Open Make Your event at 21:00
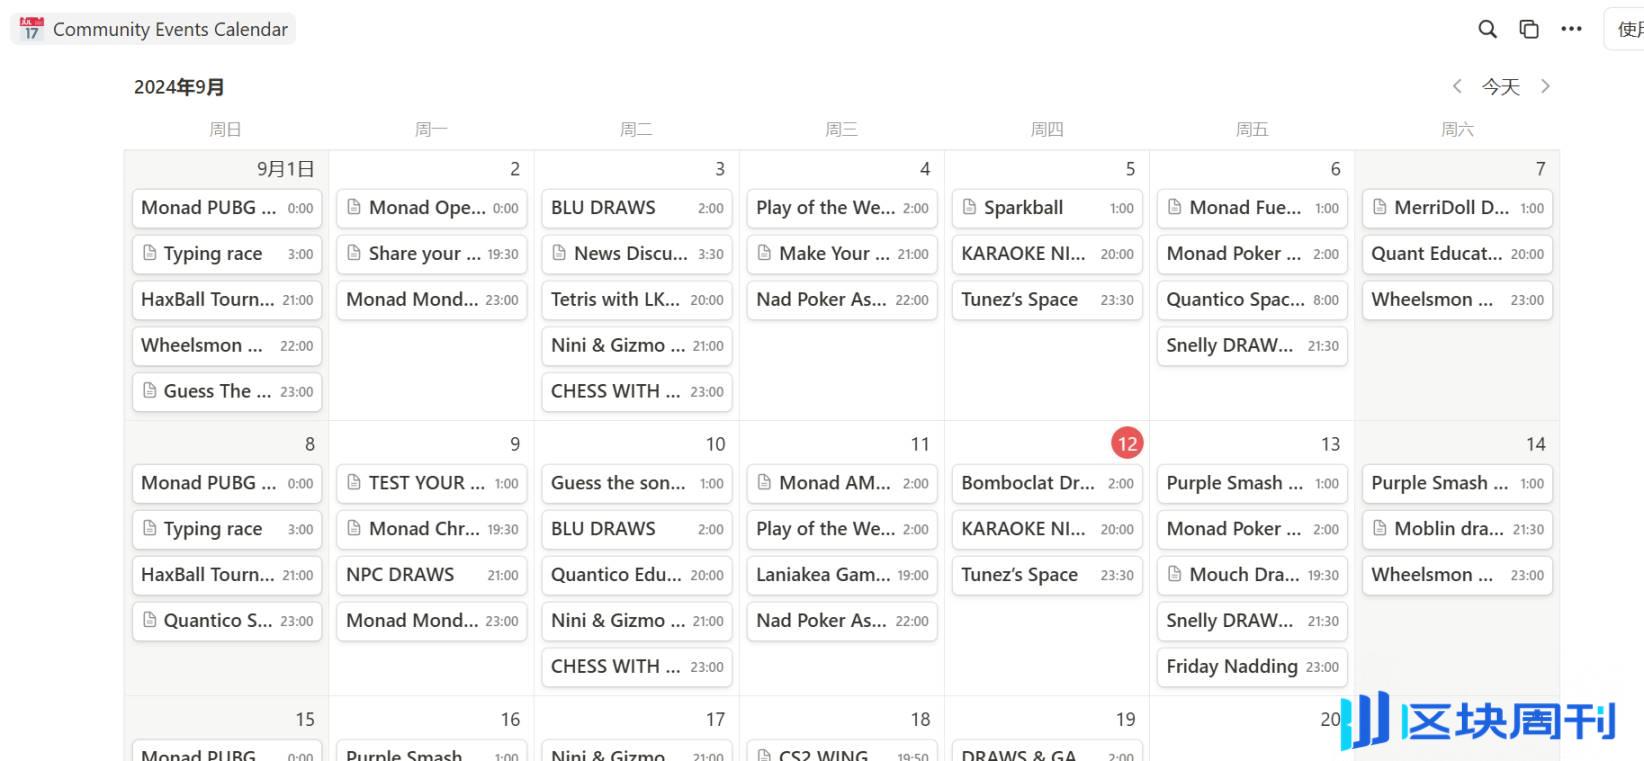This screenshot has height=761, width=1644. [842, 254]
